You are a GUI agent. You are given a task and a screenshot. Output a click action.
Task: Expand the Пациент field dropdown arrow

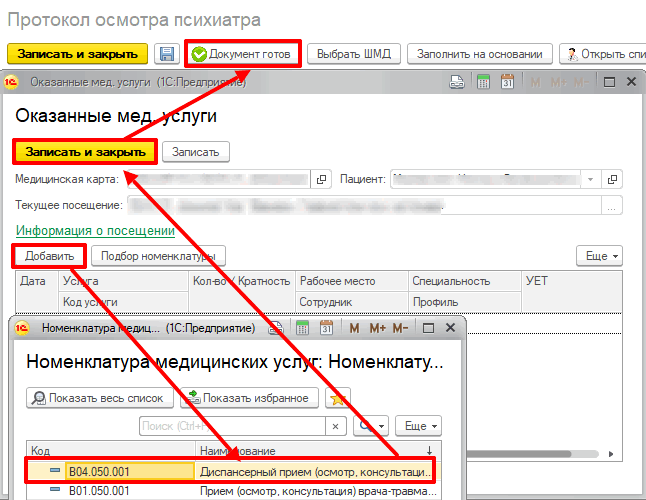pos(592,179)
